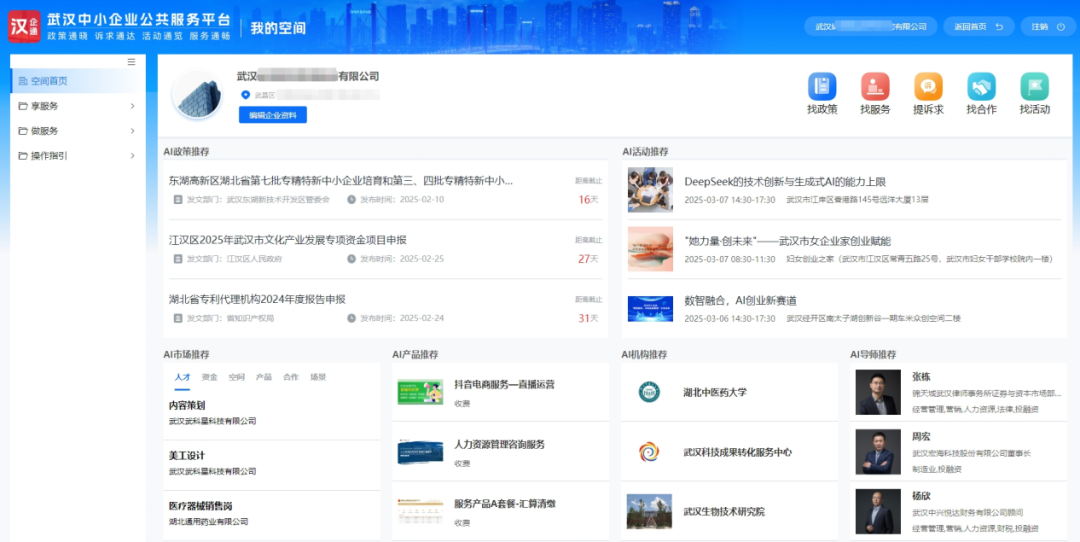The height and width of the screenshot is (542, 1080).
Task: Click the 编辑企业资料 button
Action: (x=272, y=115)
